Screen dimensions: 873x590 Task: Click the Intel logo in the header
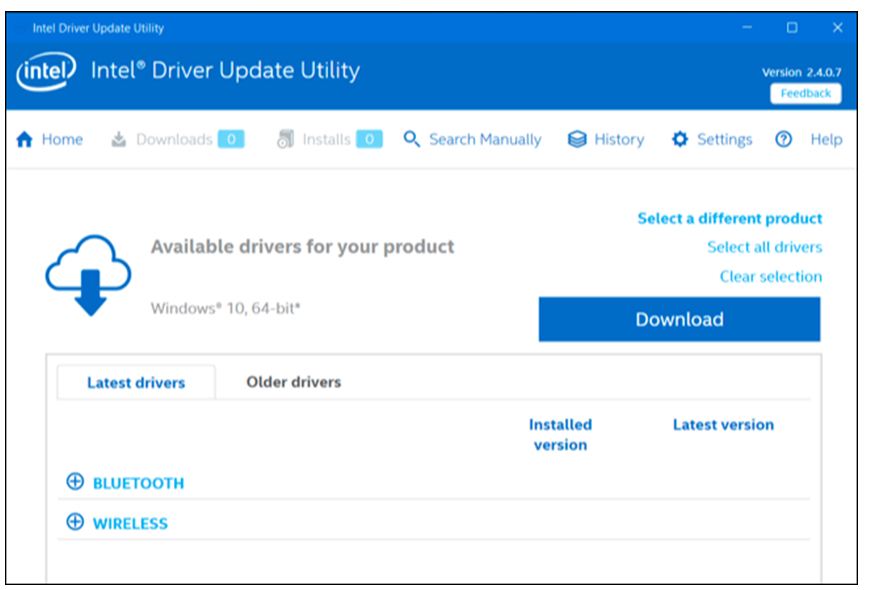pos(46,71)
